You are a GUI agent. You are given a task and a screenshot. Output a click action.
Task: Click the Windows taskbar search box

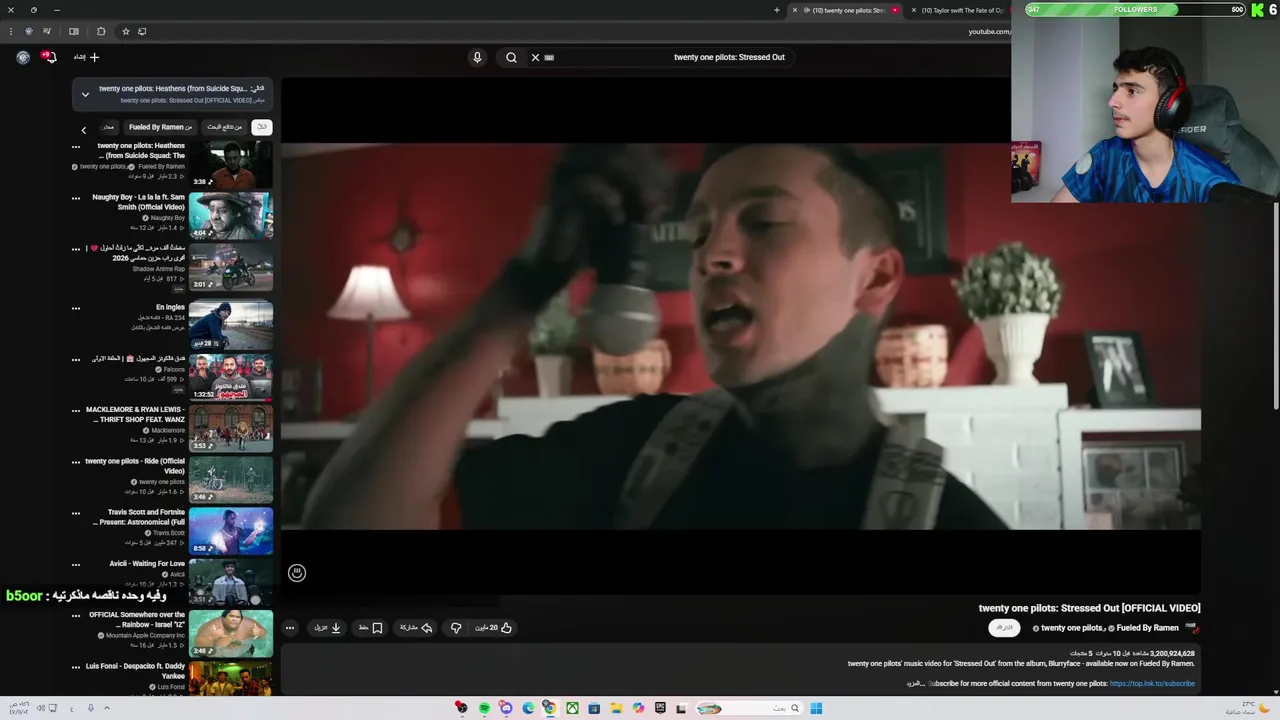tap(750, 708)
